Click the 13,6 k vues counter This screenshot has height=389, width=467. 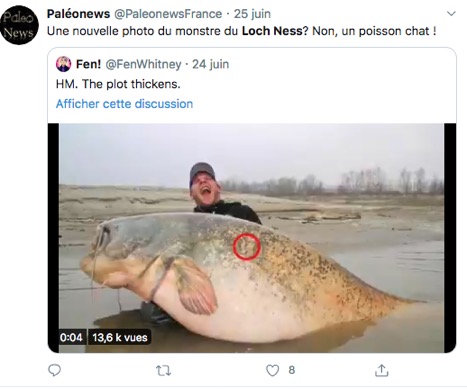(120, 337)
